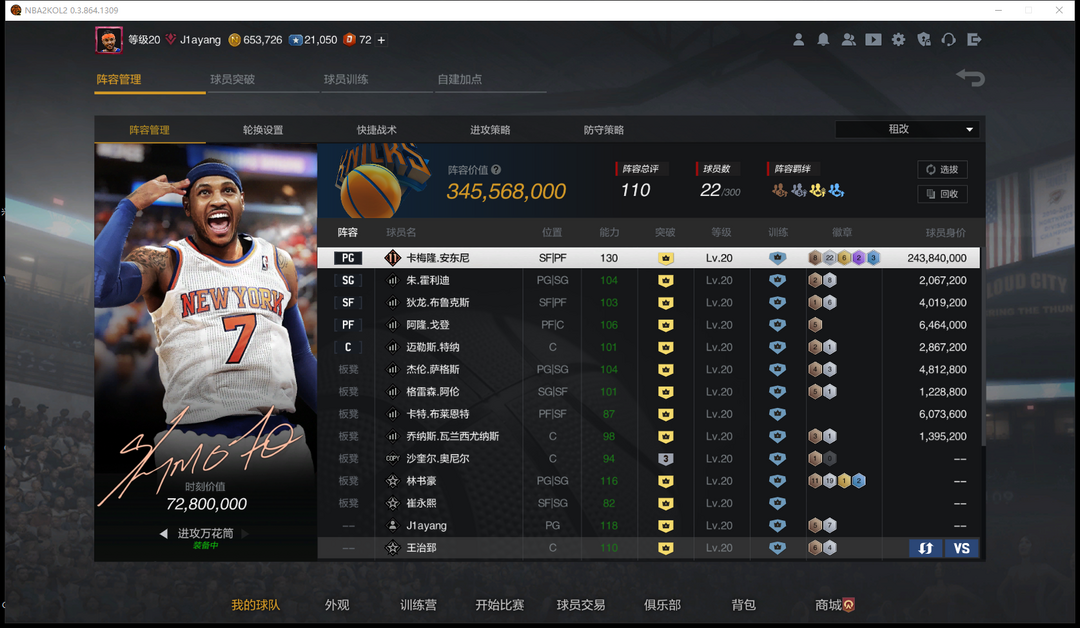Switch to the 球员突破 tab
This screenshot has height=628, width=1080.
point(232,79)
